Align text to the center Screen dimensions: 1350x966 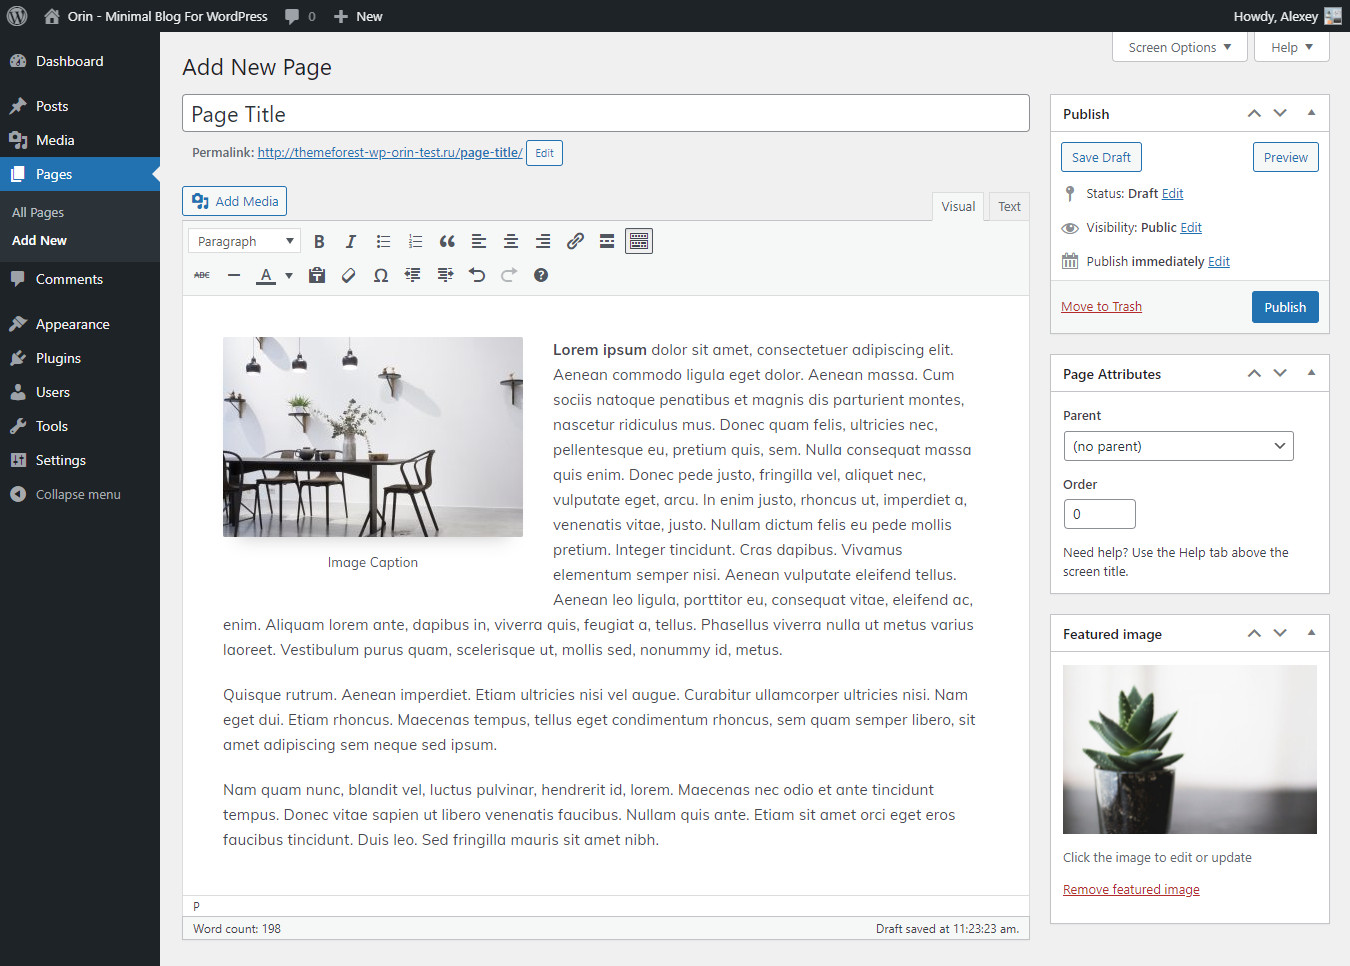point(510,240)
